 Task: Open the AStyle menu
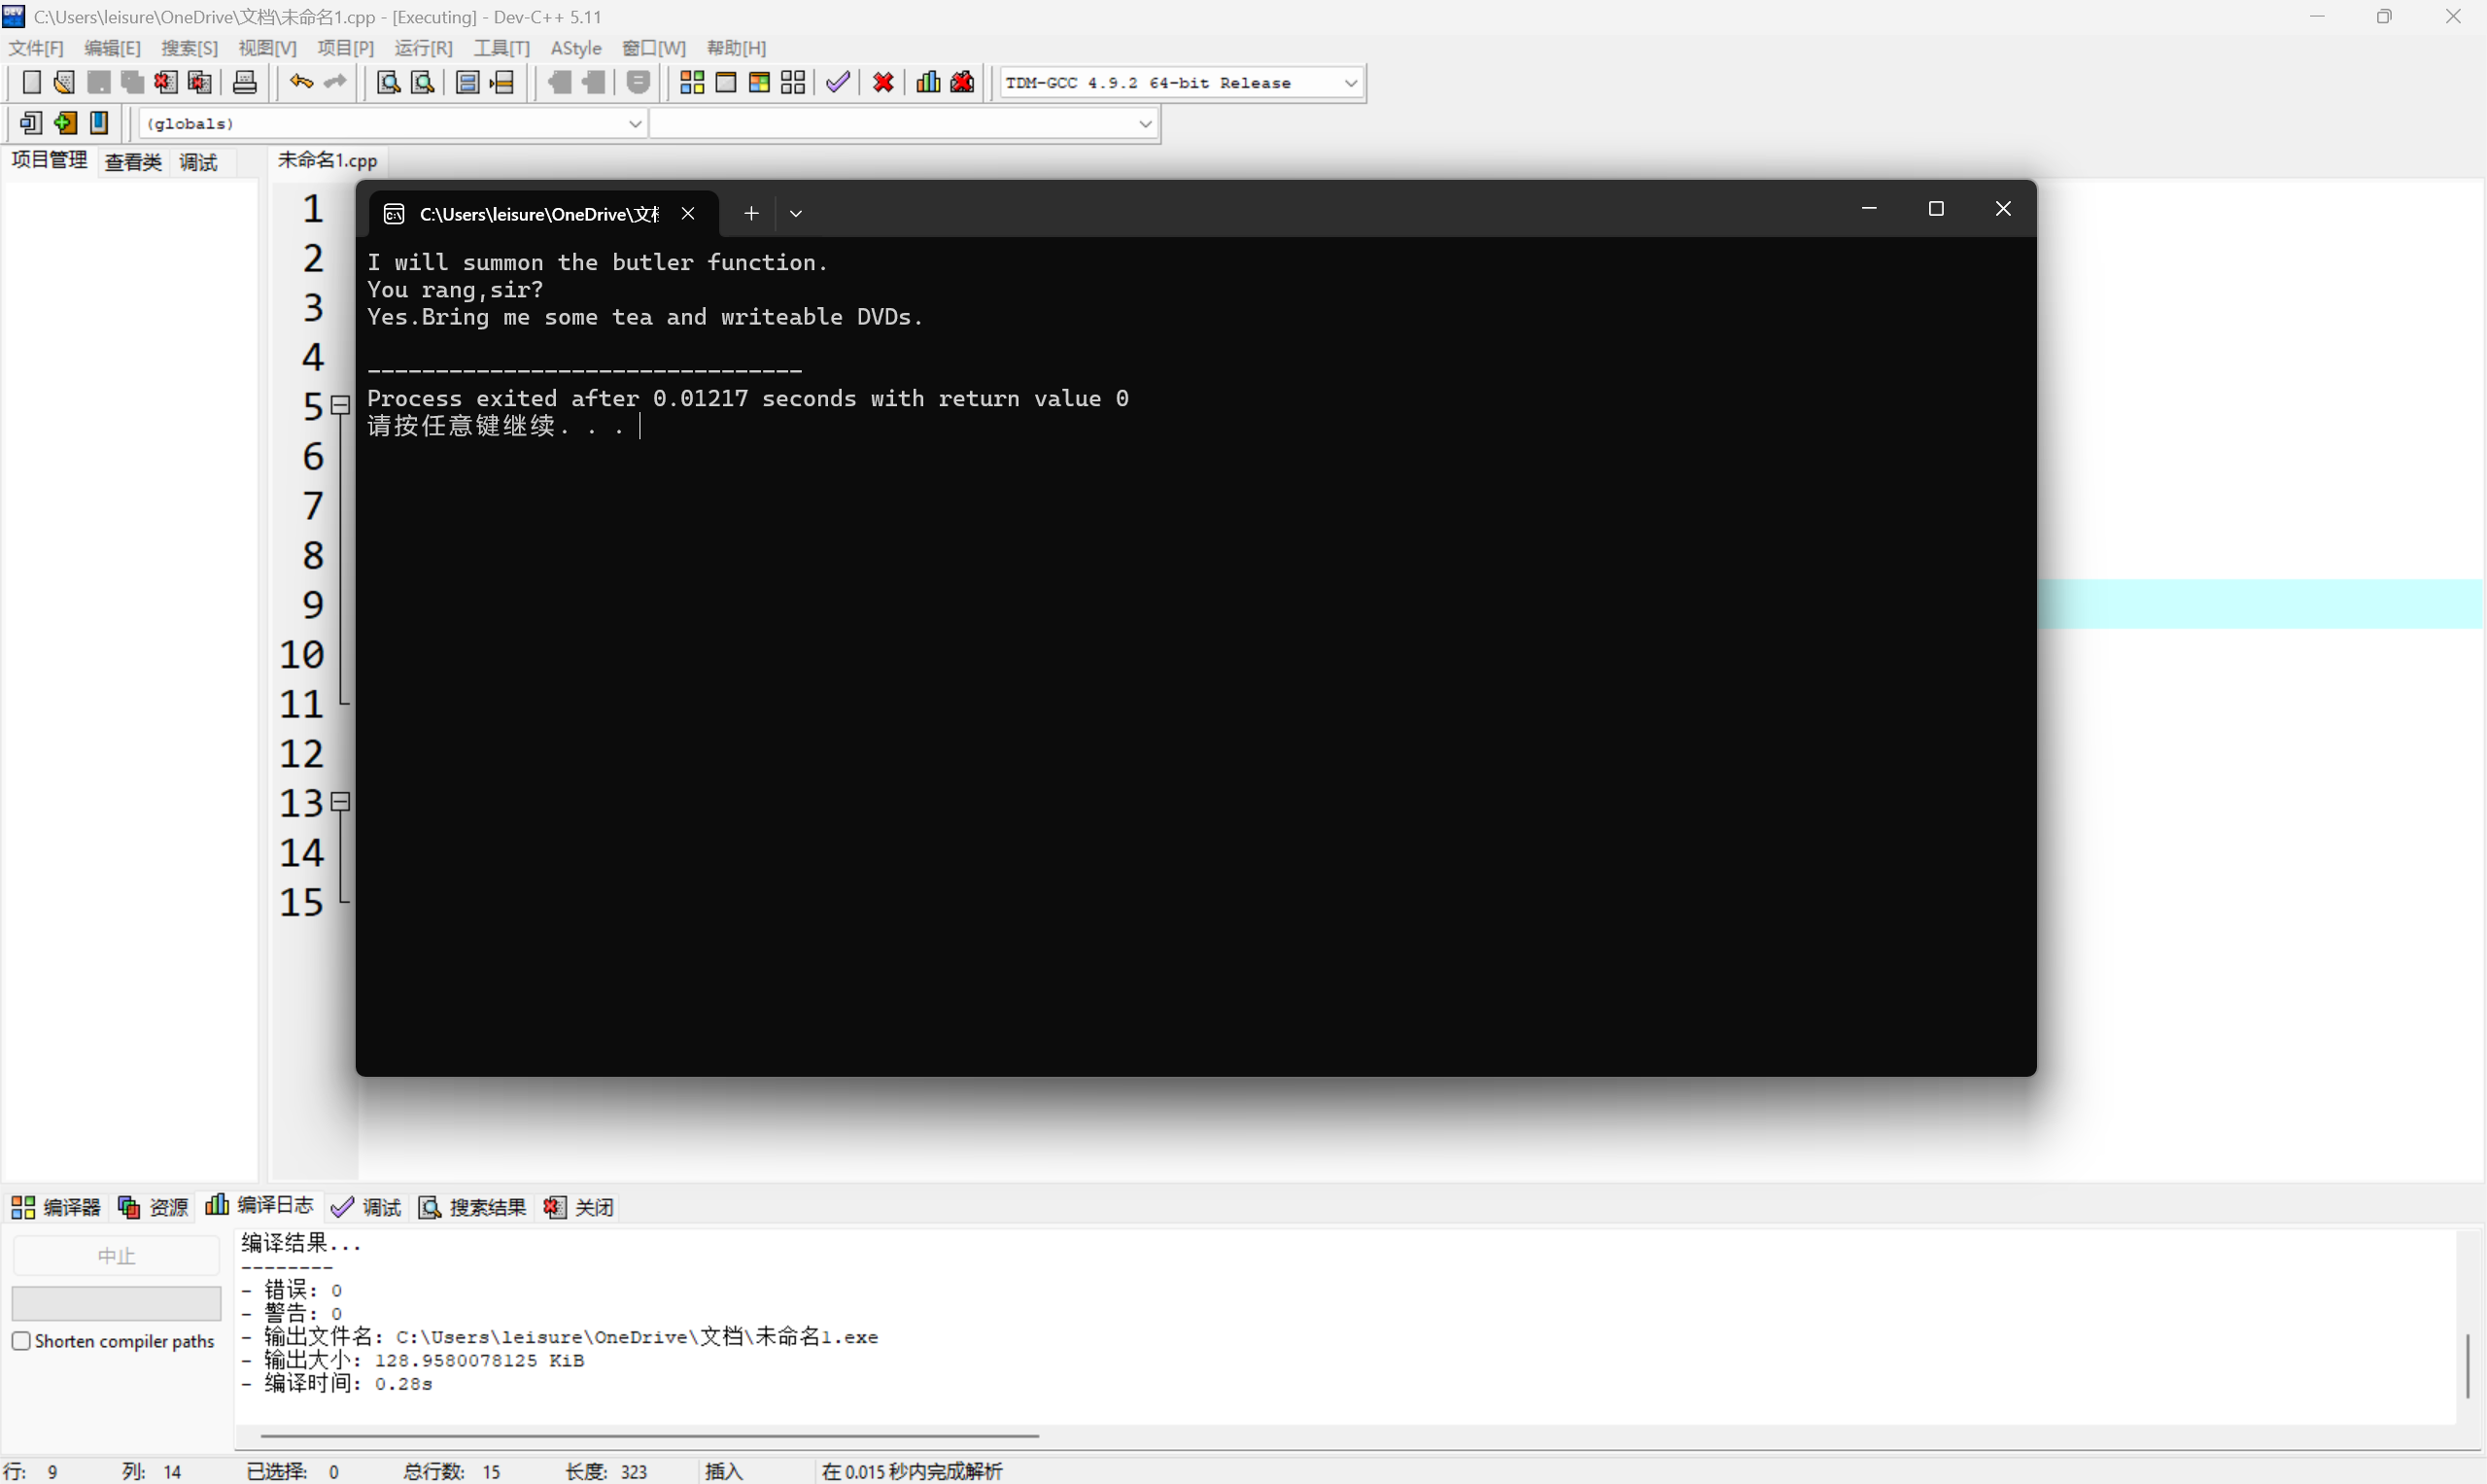pyautogui.click(x=576, y=47)
